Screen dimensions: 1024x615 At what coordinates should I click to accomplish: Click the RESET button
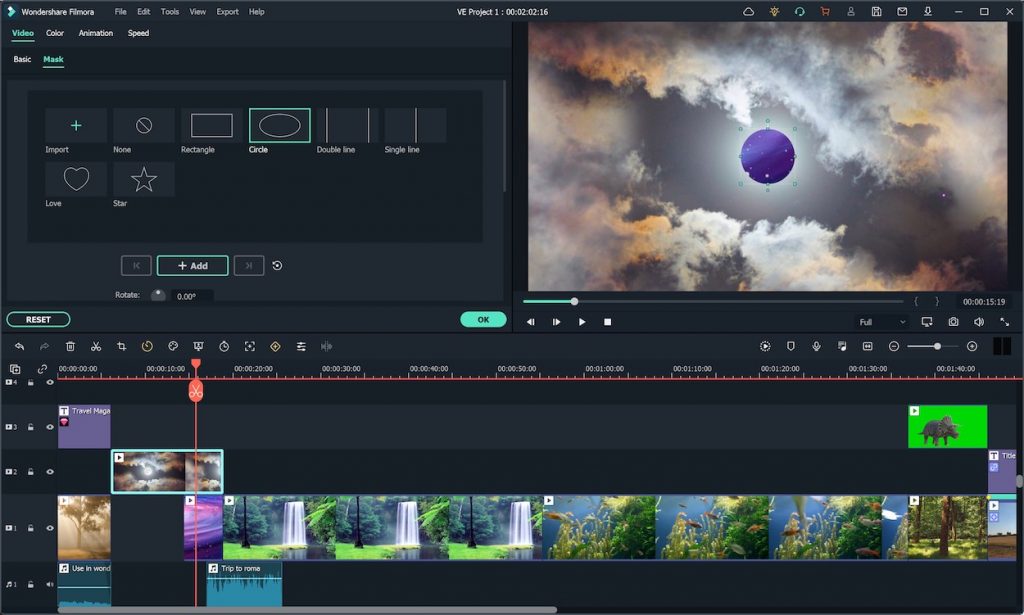point(37,319)
